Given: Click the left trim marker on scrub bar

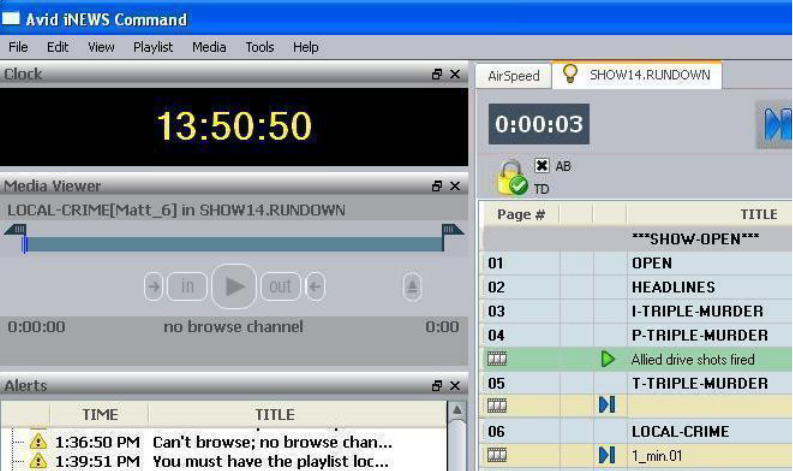Looking at the screenshot, I should click(15, 230).
